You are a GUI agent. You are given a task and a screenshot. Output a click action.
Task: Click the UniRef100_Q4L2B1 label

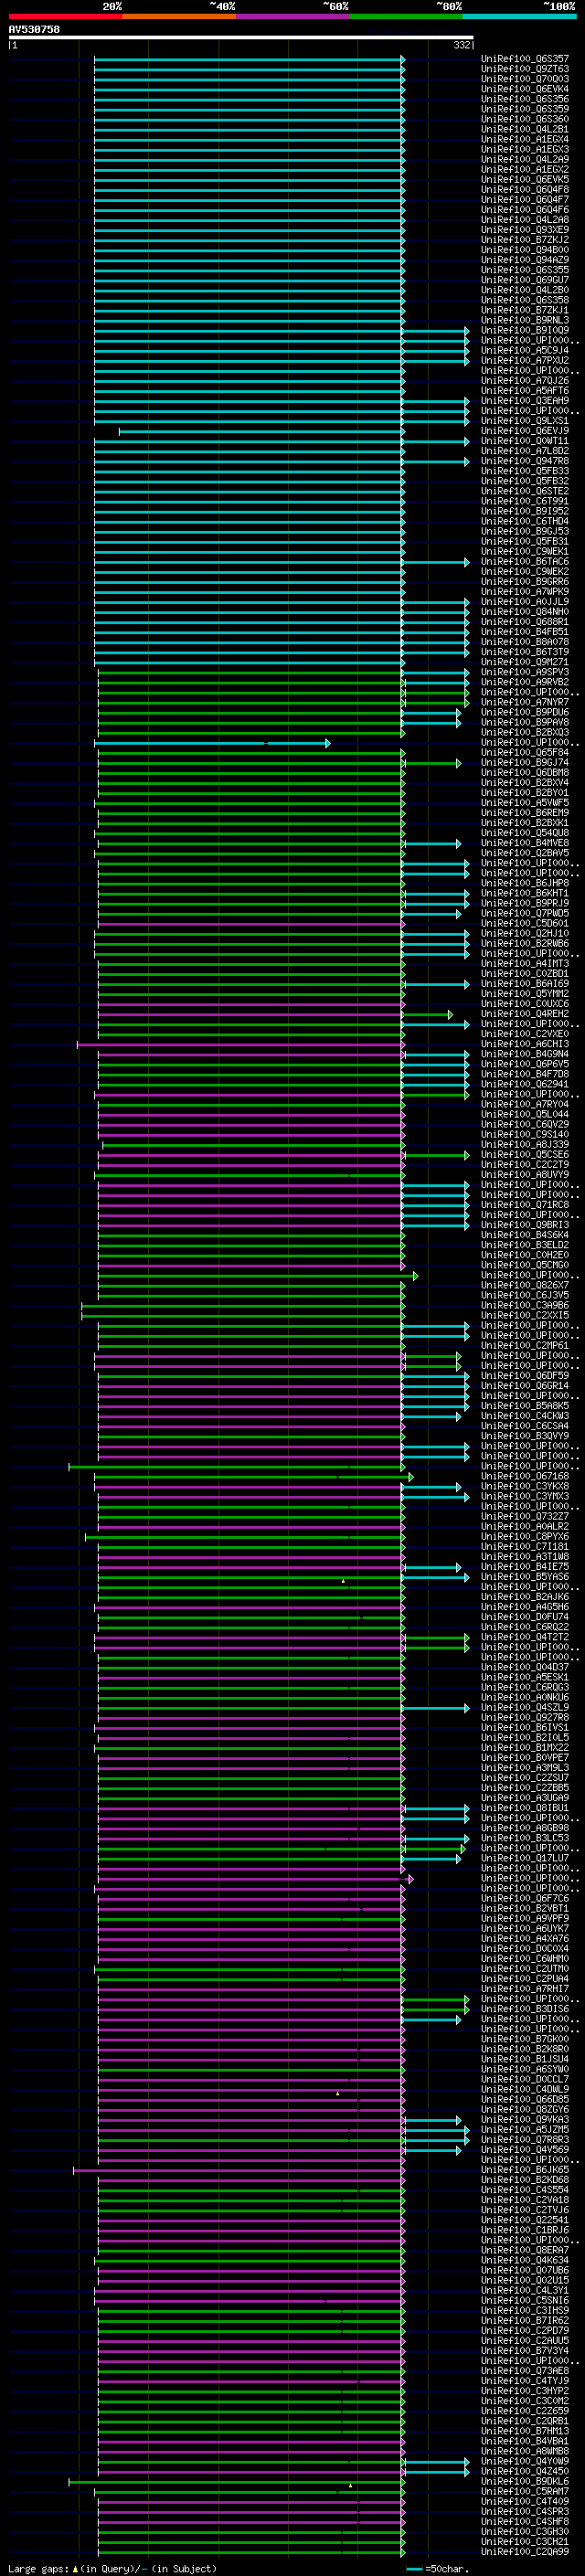[525, 129]
